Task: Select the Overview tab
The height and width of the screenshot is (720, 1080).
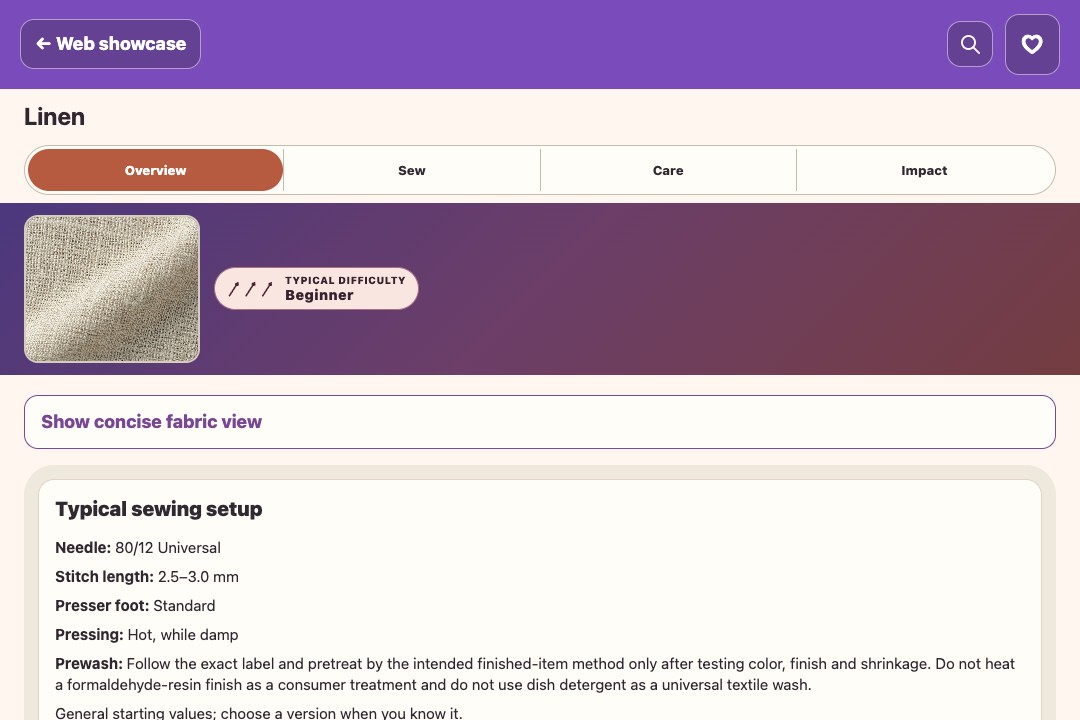Action: click(x=156, y=170)
